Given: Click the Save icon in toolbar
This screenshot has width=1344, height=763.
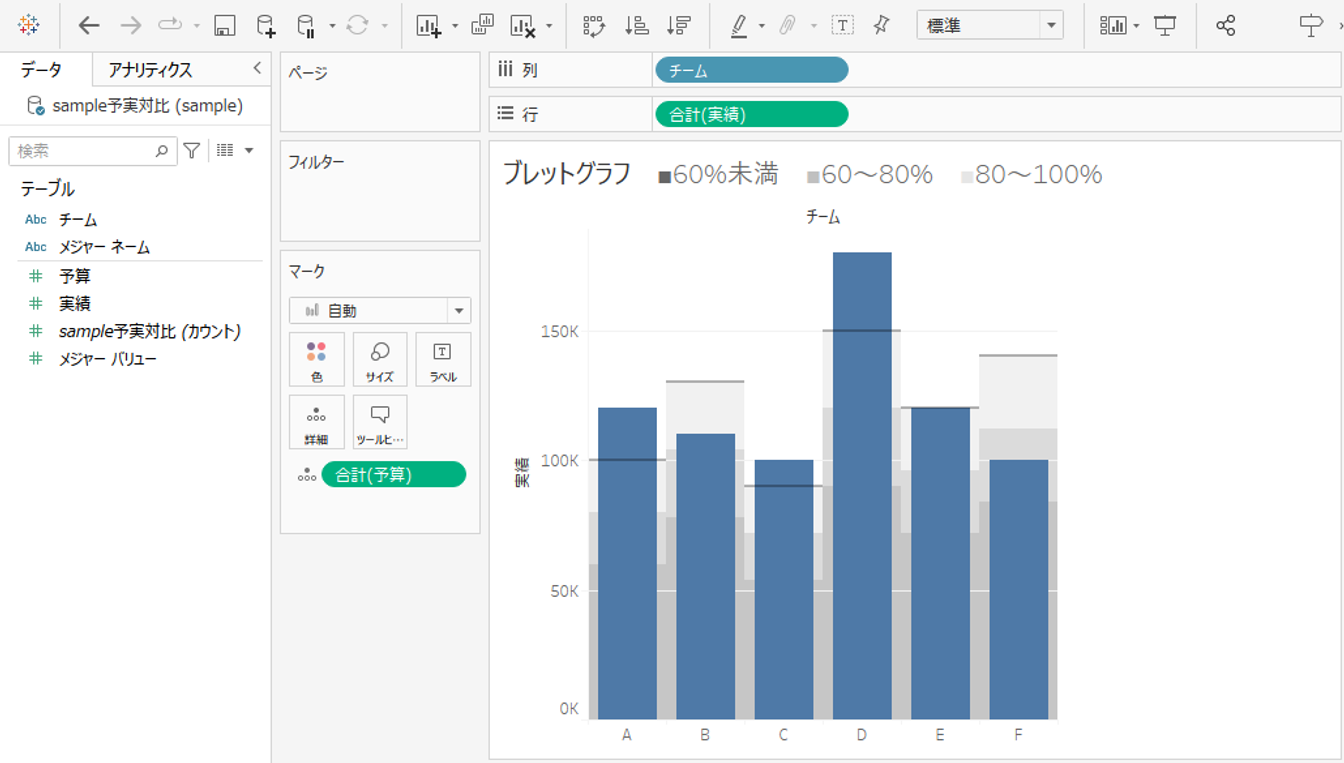Looking at the screenshot, I should click(x=225, y=26).
